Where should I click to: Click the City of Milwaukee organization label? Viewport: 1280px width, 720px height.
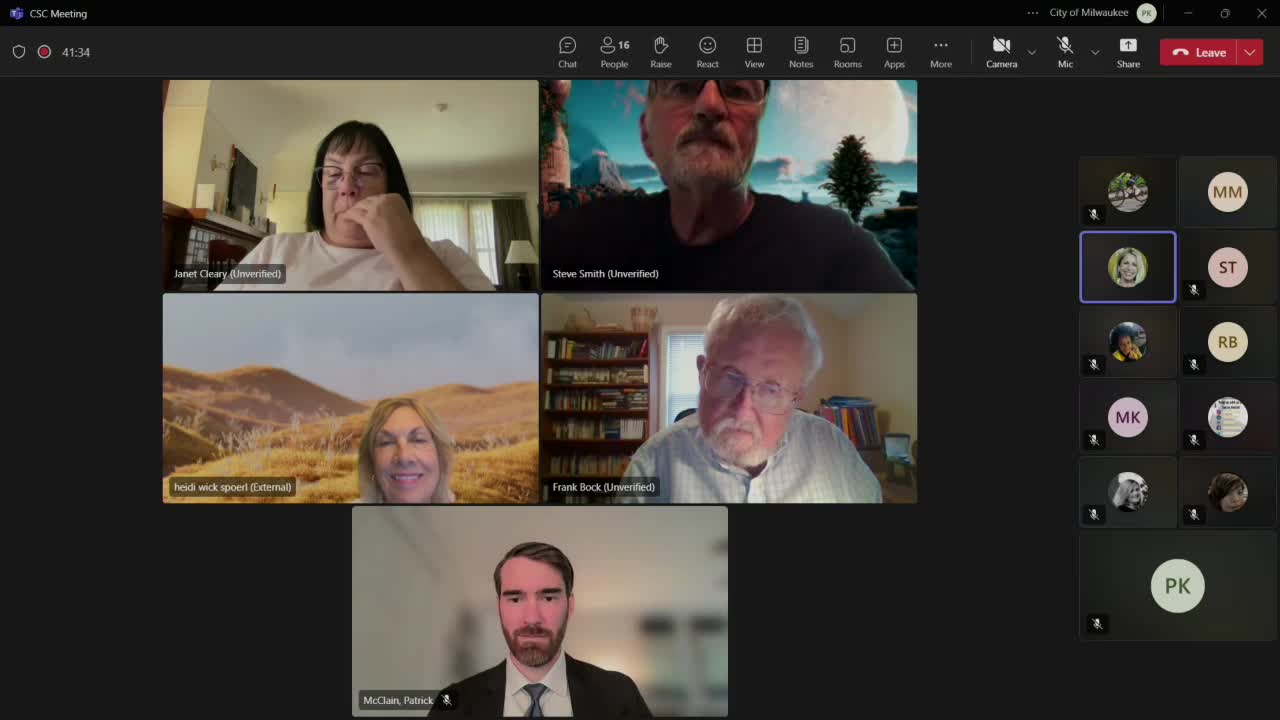pos(1089,13)
